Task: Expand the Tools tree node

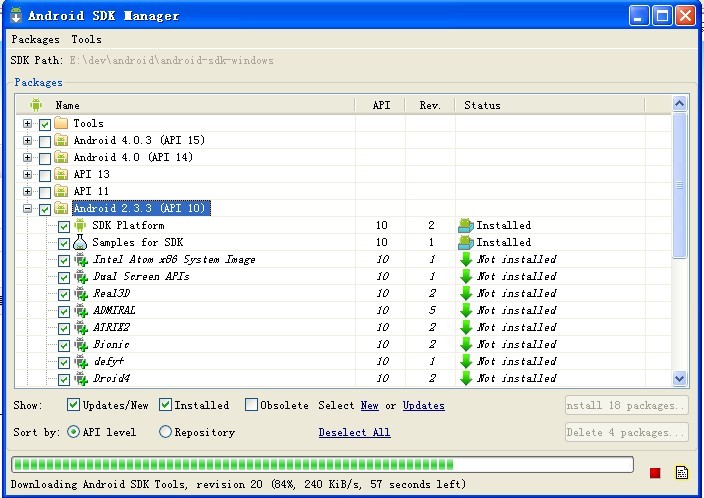Action: click(x=27, y=123)
